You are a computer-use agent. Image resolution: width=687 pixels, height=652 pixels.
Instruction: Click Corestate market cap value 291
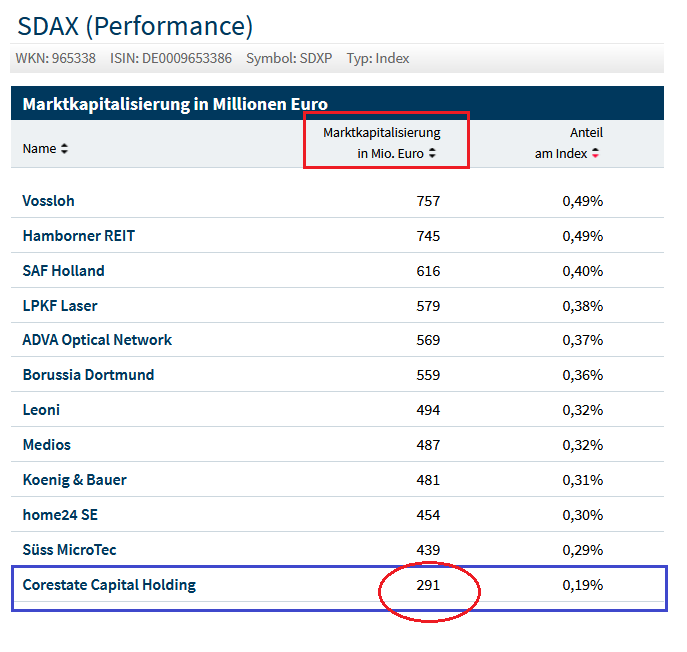point(428,585)
